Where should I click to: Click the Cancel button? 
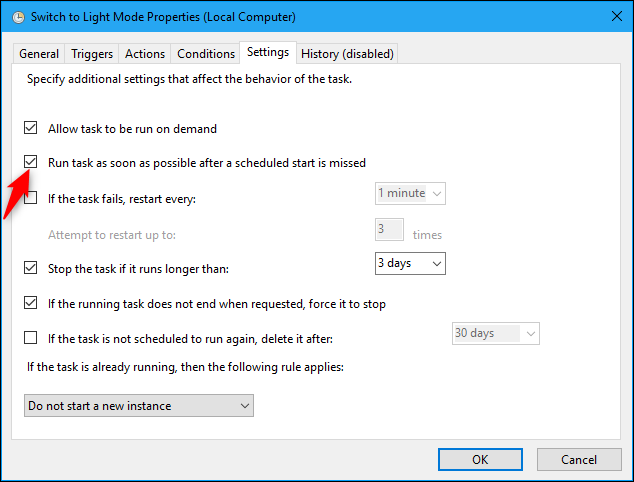point(579,459)
